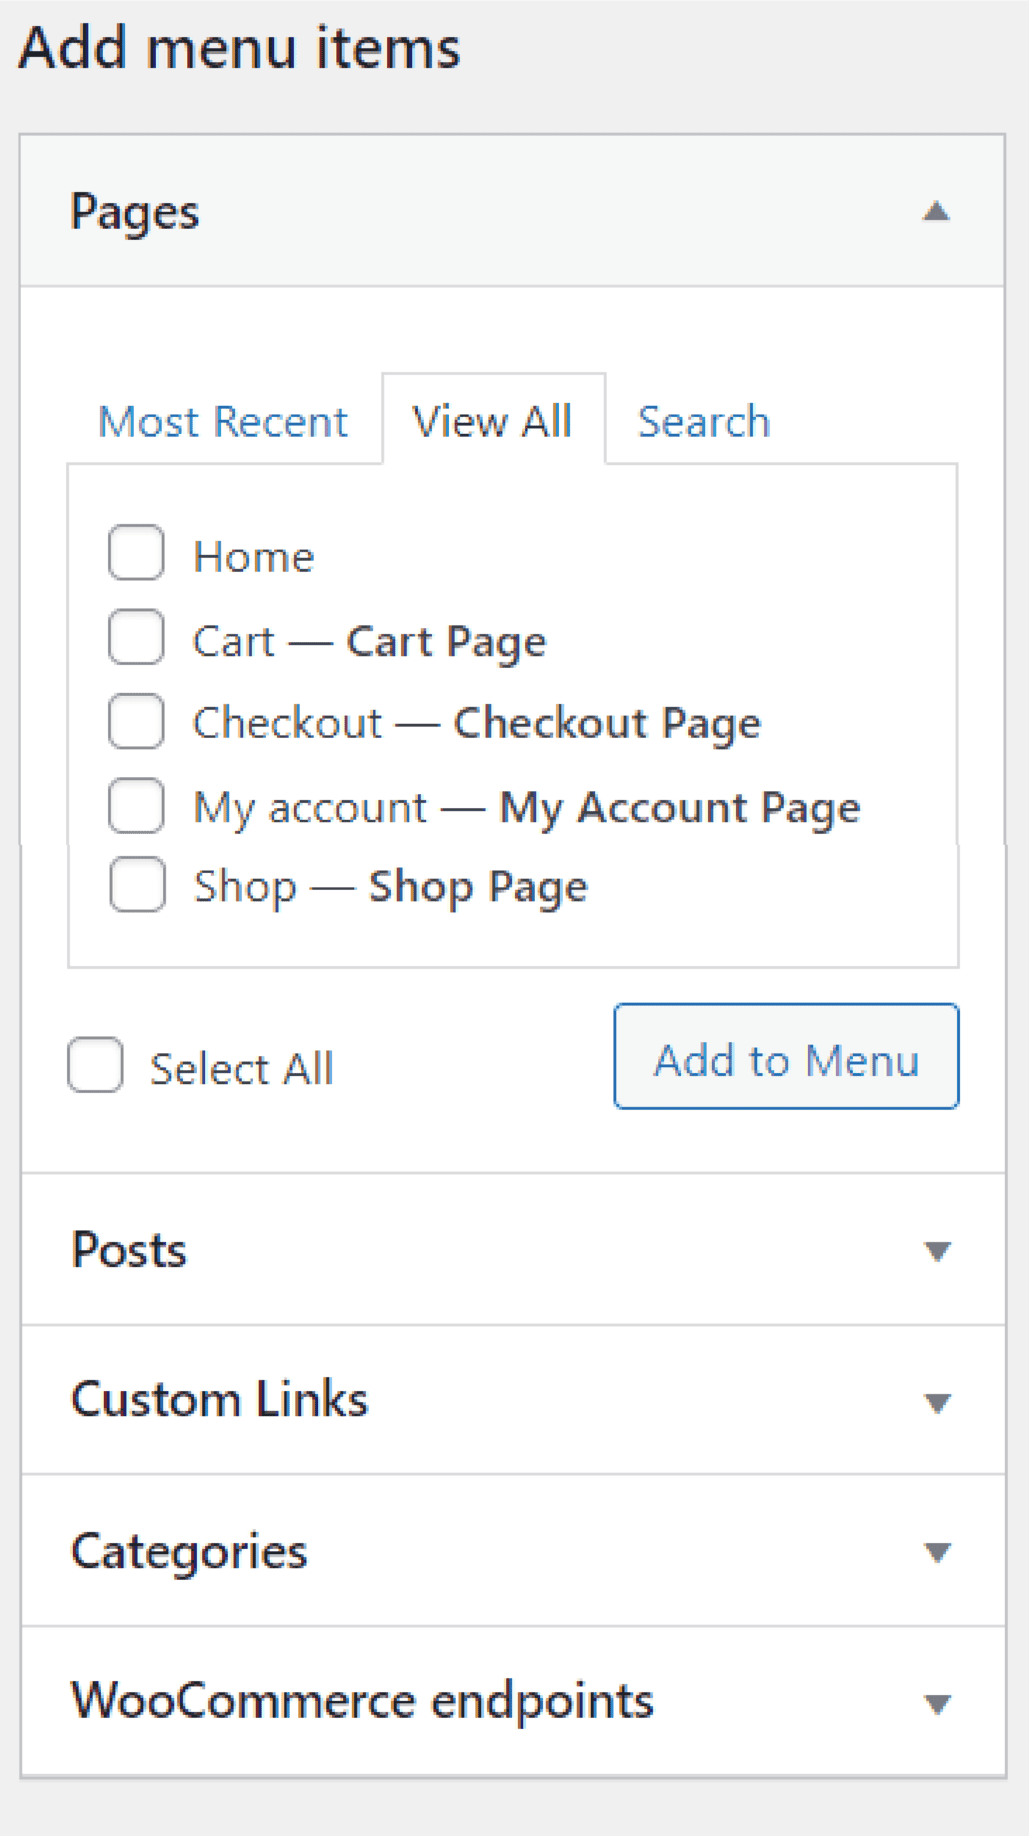Expand the Custom Links heading

click(x=220, y=1399)
